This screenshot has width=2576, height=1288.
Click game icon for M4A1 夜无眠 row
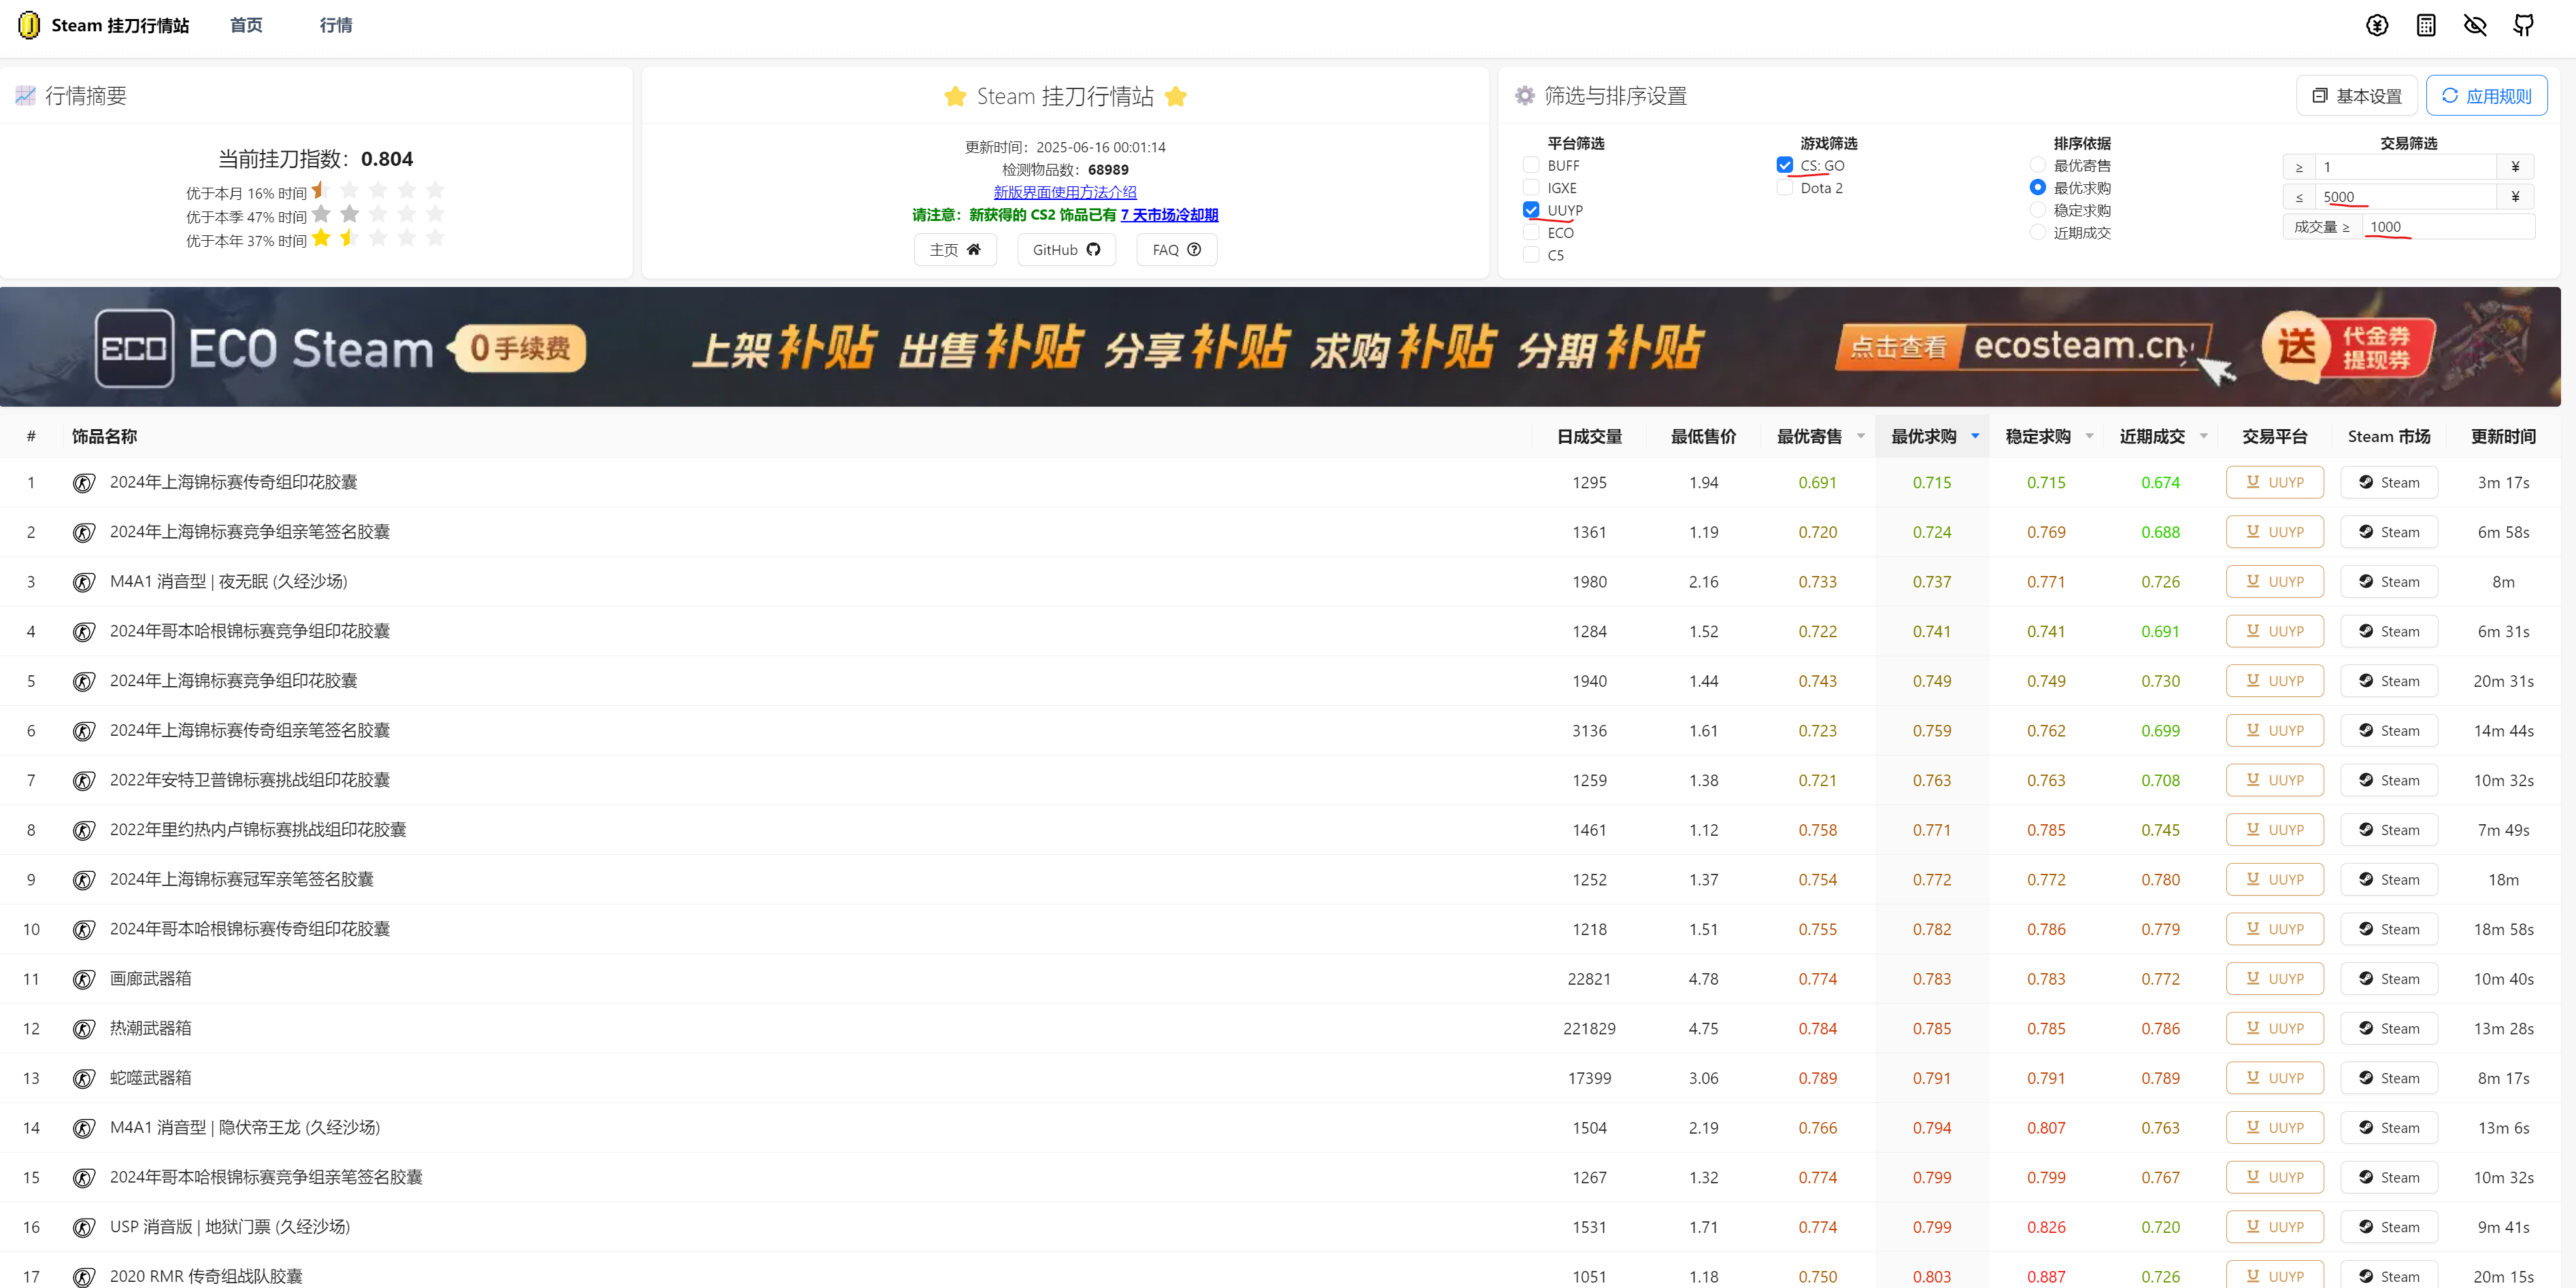[x=84, y=582]
